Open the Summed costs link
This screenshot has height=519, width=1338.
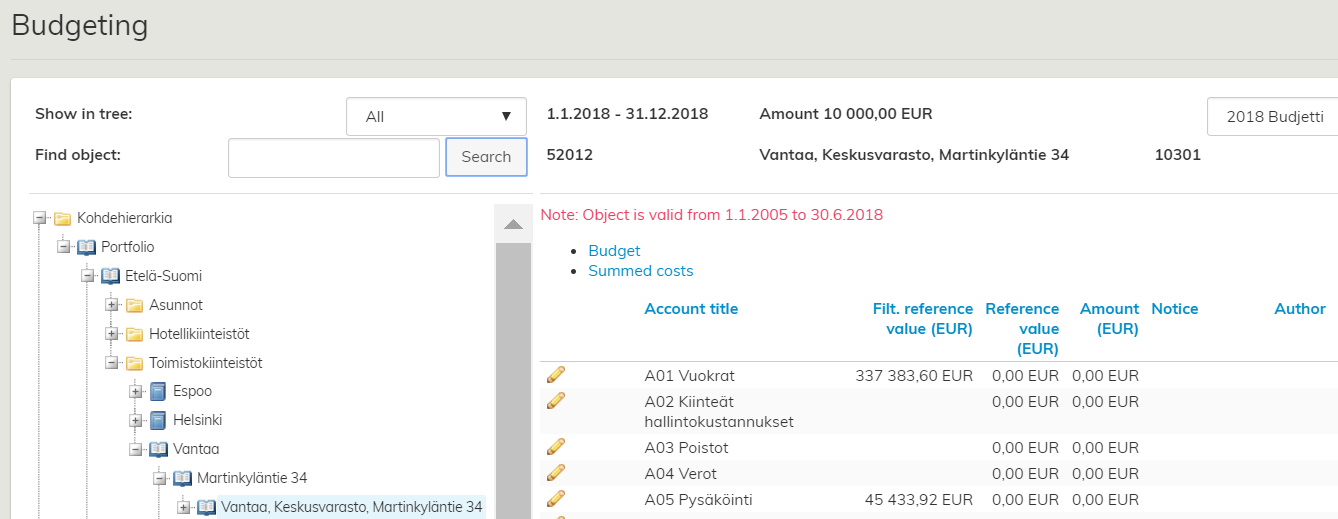coord(640,271)
